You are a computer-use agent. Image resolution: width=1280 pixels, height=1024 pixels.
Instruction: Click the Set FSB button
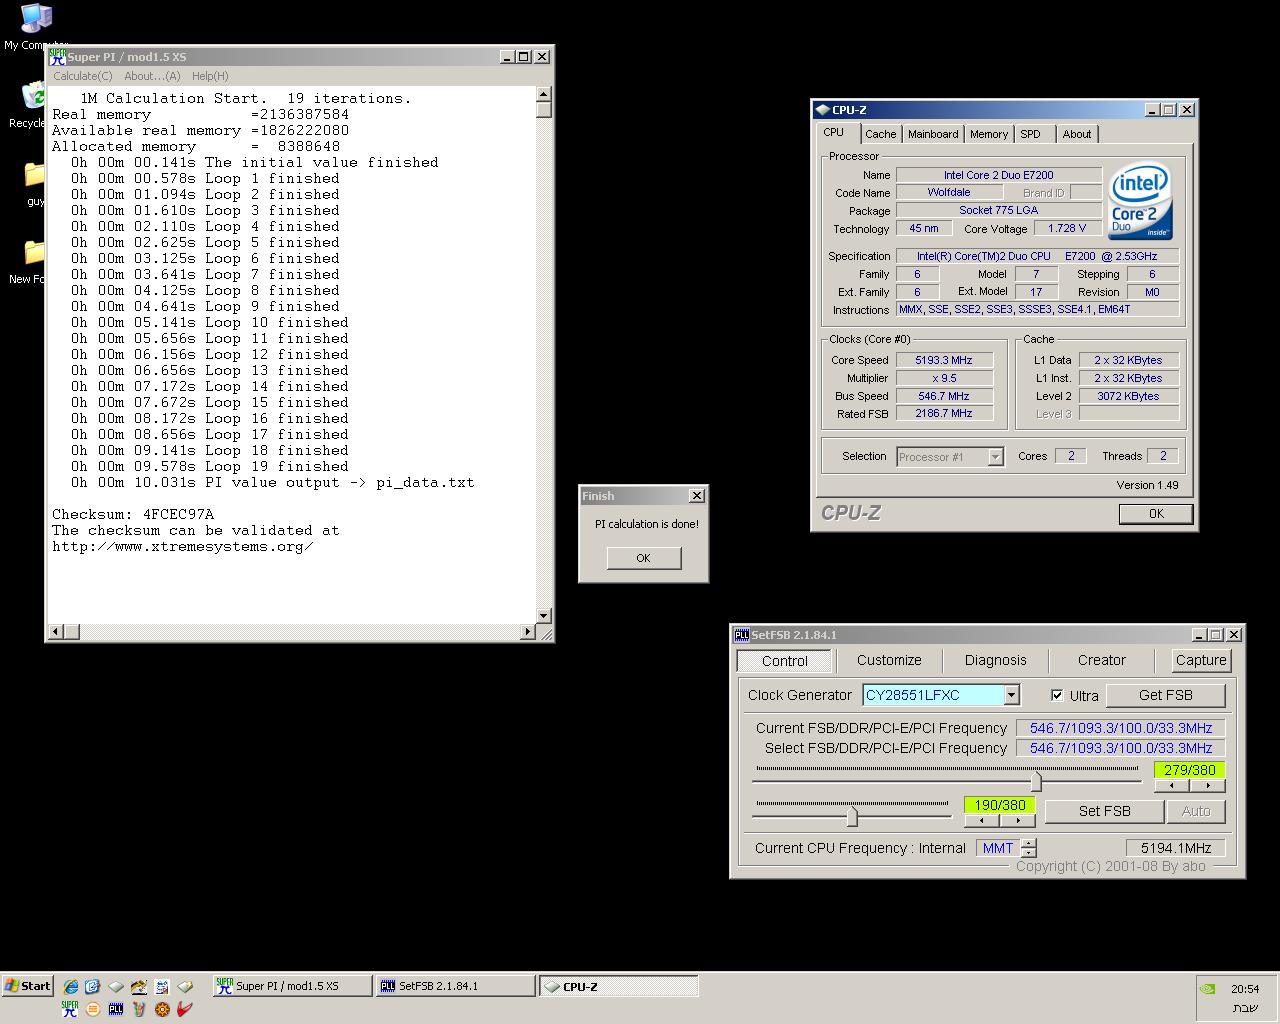[x=1104, y=811]
